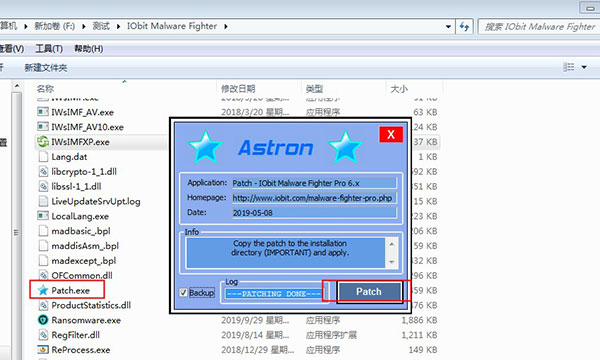Screen dimensions: 600x360
Task: Toggle the Backup checkbox in Astron patcher
Action: (x=183, y=293)
